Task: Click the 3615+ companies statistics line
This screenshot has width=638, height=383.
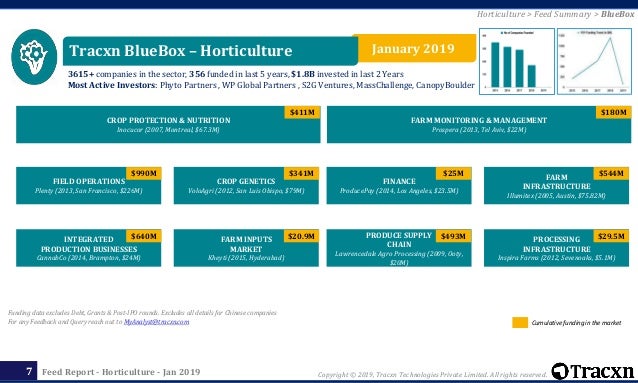Action: pos(236,74)
